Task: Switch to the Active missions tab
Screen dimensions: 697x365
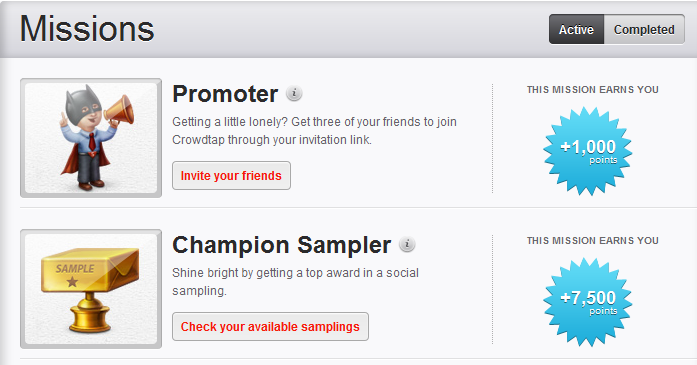Action: 576,29
